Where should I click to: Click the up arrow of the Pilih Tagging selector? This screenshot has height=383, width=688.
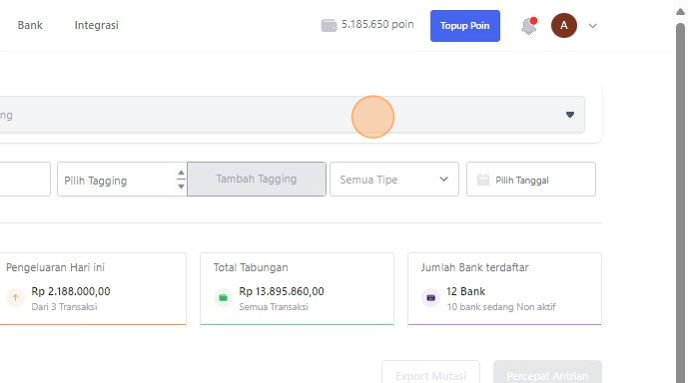181,173
